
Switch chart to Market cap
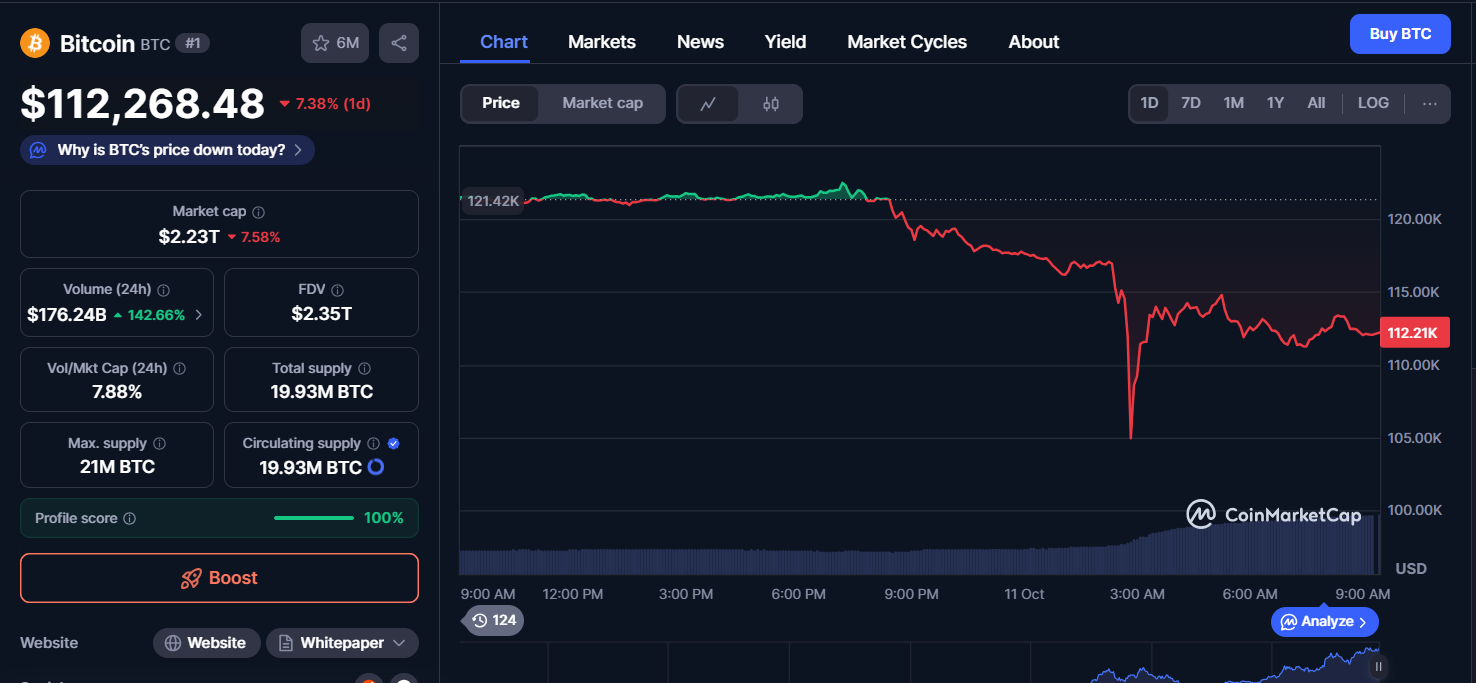pos(602,103)
